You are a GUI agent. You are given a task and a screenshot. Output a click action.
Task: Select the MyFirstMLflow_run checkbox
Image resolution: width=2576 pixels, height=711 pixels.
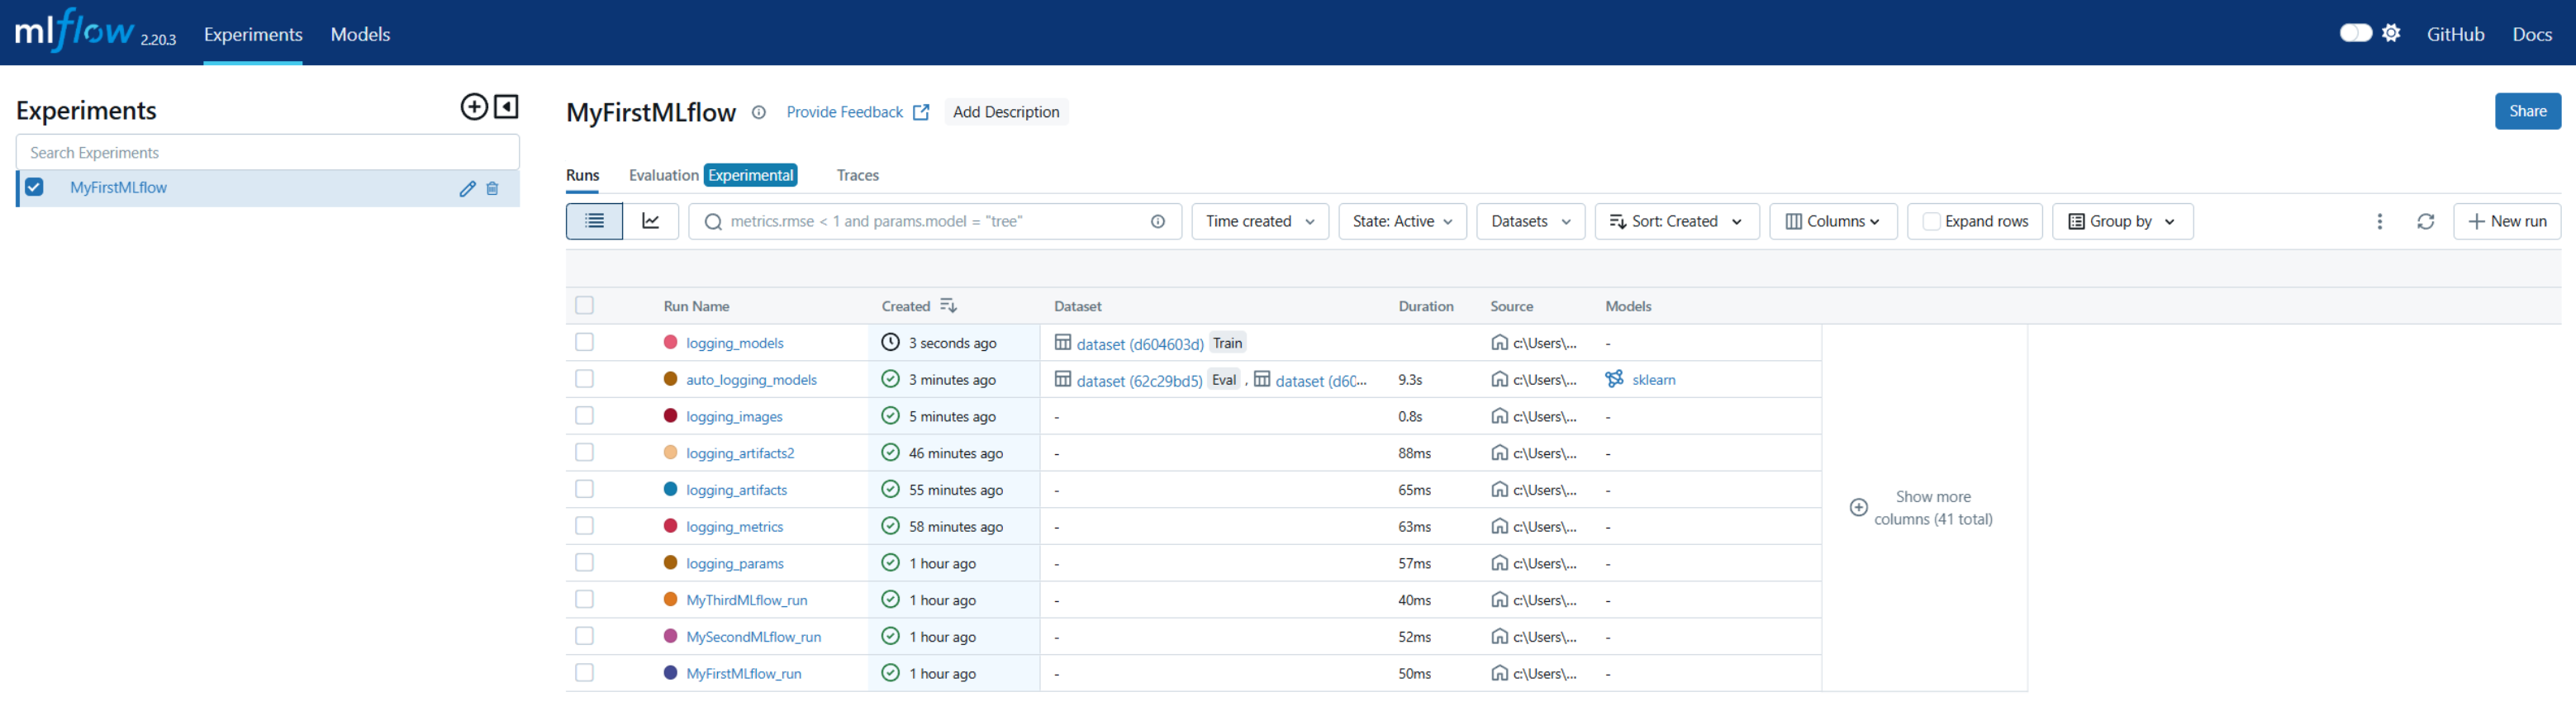point(585,673)
